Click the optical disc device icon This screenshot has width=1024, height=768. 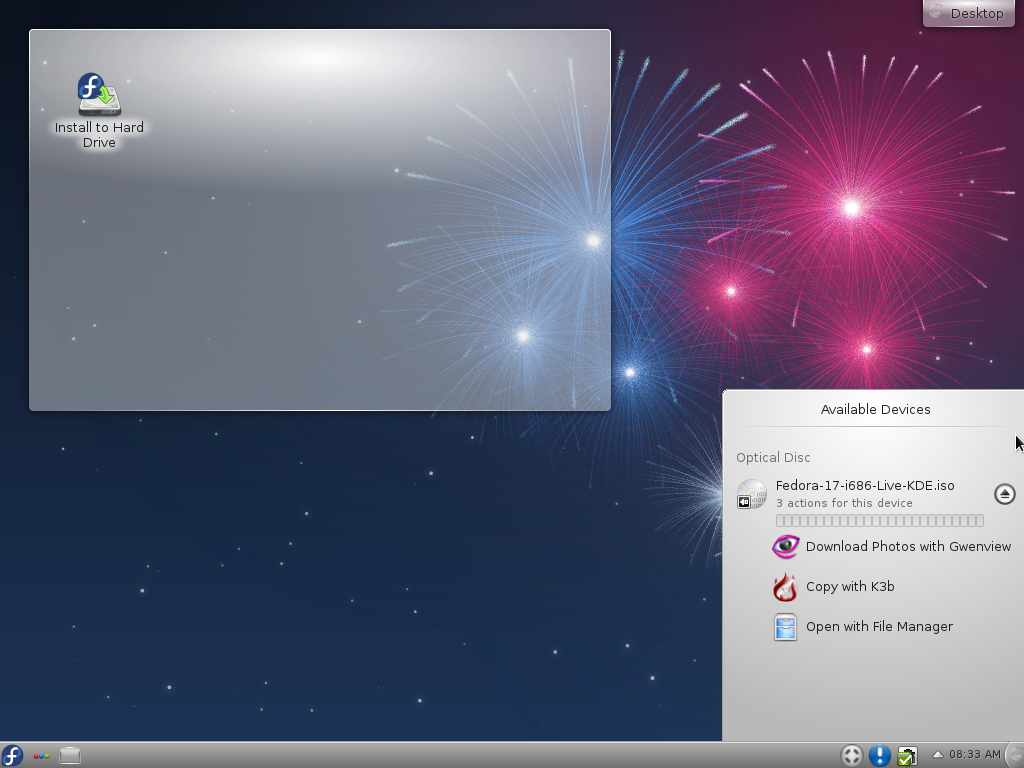coord(752,494)
